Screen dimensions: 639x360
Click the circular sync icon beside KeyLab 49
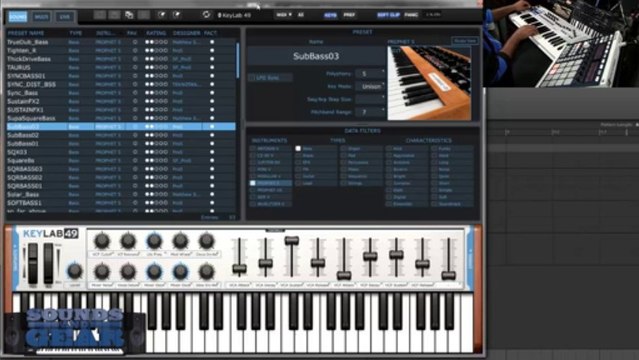206,15
